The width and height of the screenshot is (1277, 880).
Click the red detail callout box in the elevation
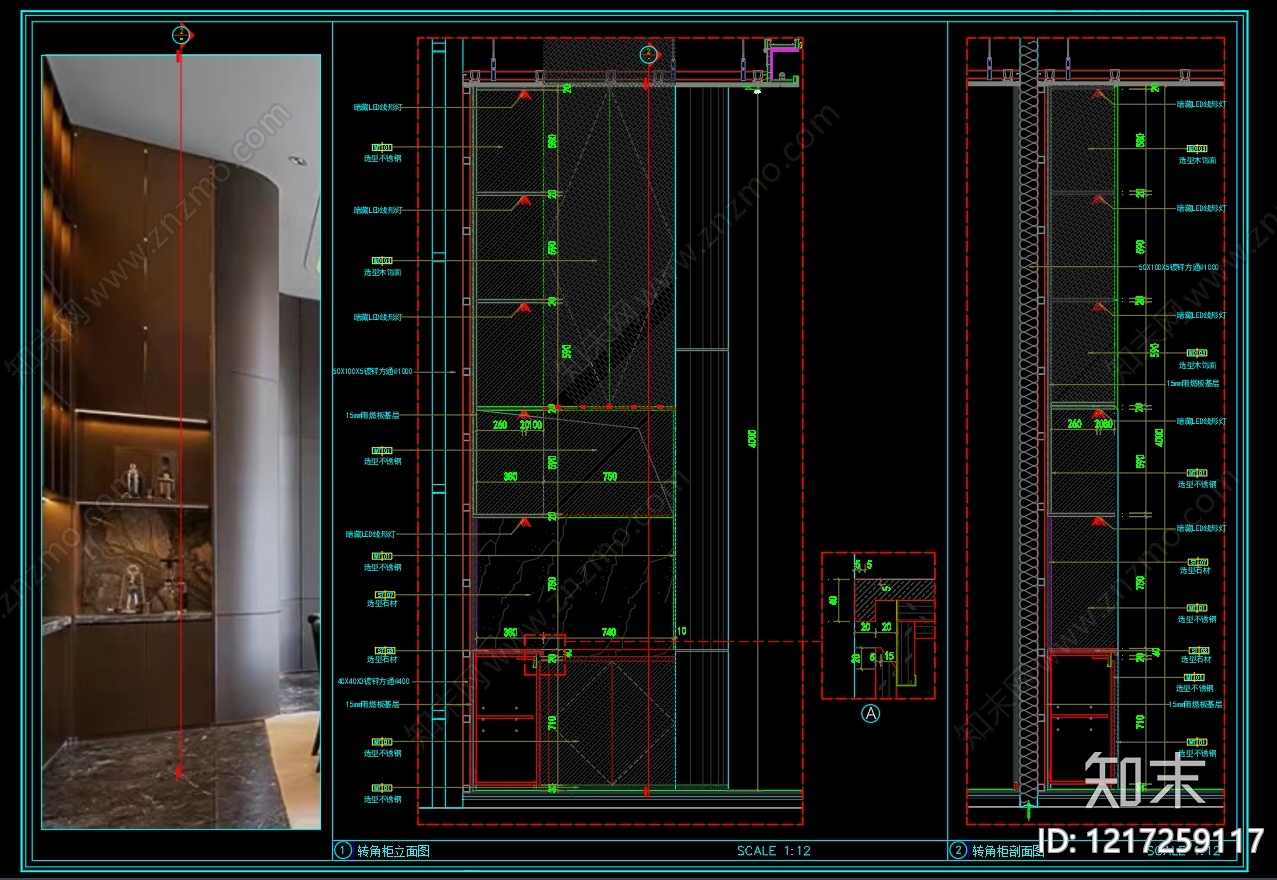pos(544,654)
